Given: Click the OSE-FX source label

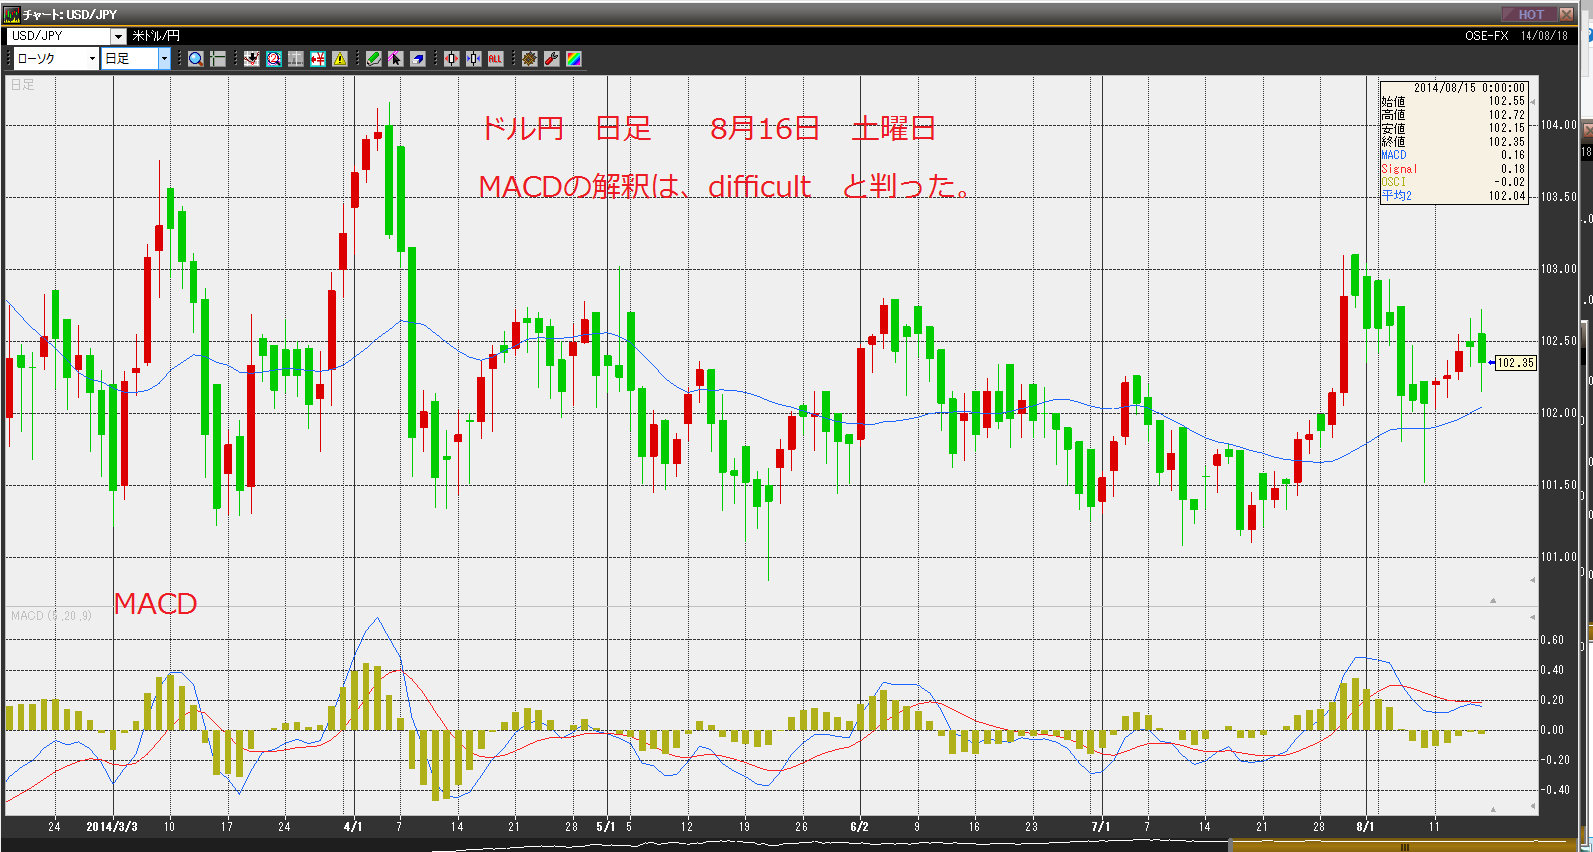Looking at the screenshot, I should (x=1486, y=36).
